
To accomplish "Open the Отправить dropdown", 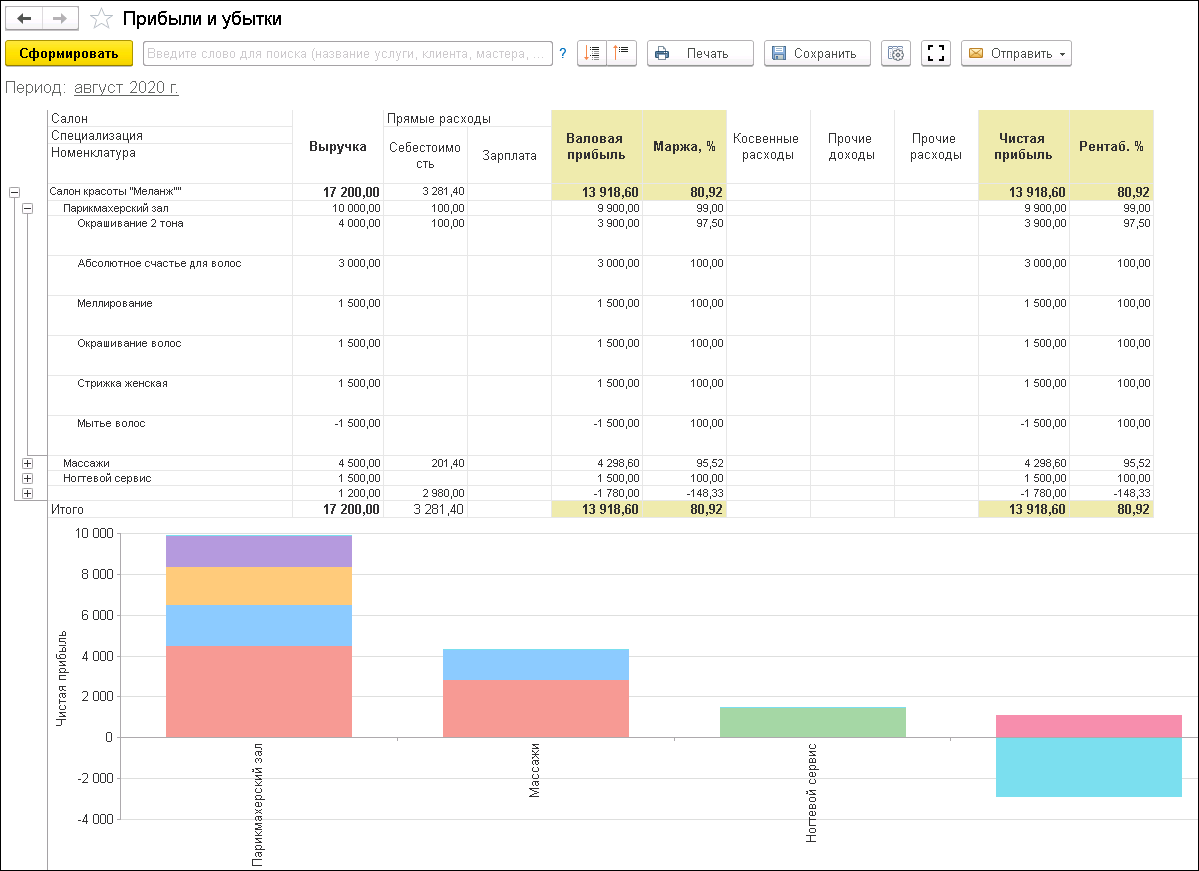I will point(1016,53).
